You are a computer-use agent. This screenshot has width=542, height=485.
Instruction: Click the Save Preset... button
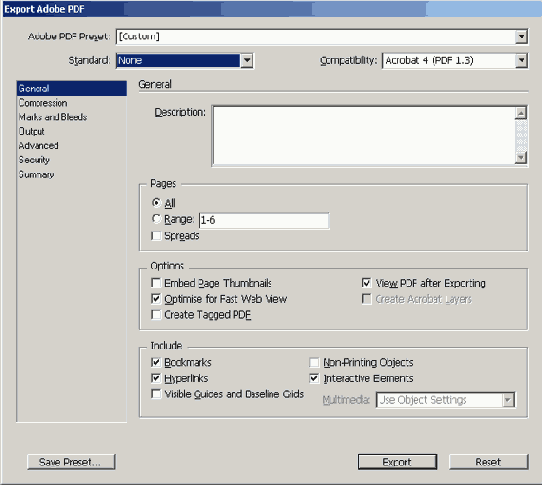tap(71, 462)
